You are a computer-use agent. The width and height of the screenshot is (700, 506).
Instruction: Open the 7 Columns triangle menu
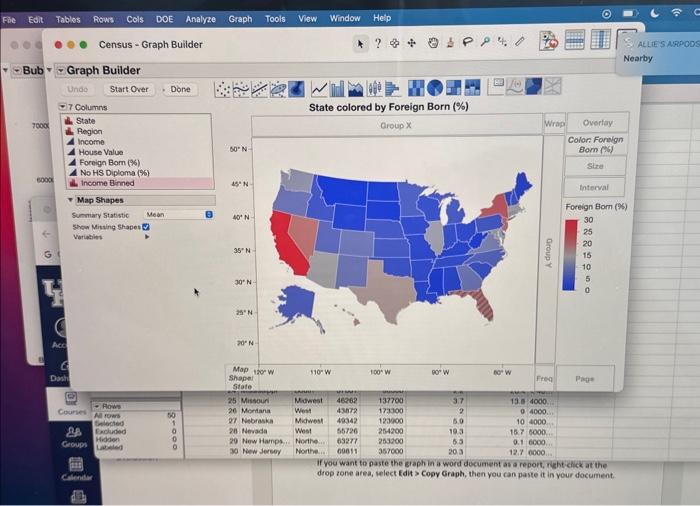(x=62, y=107)
